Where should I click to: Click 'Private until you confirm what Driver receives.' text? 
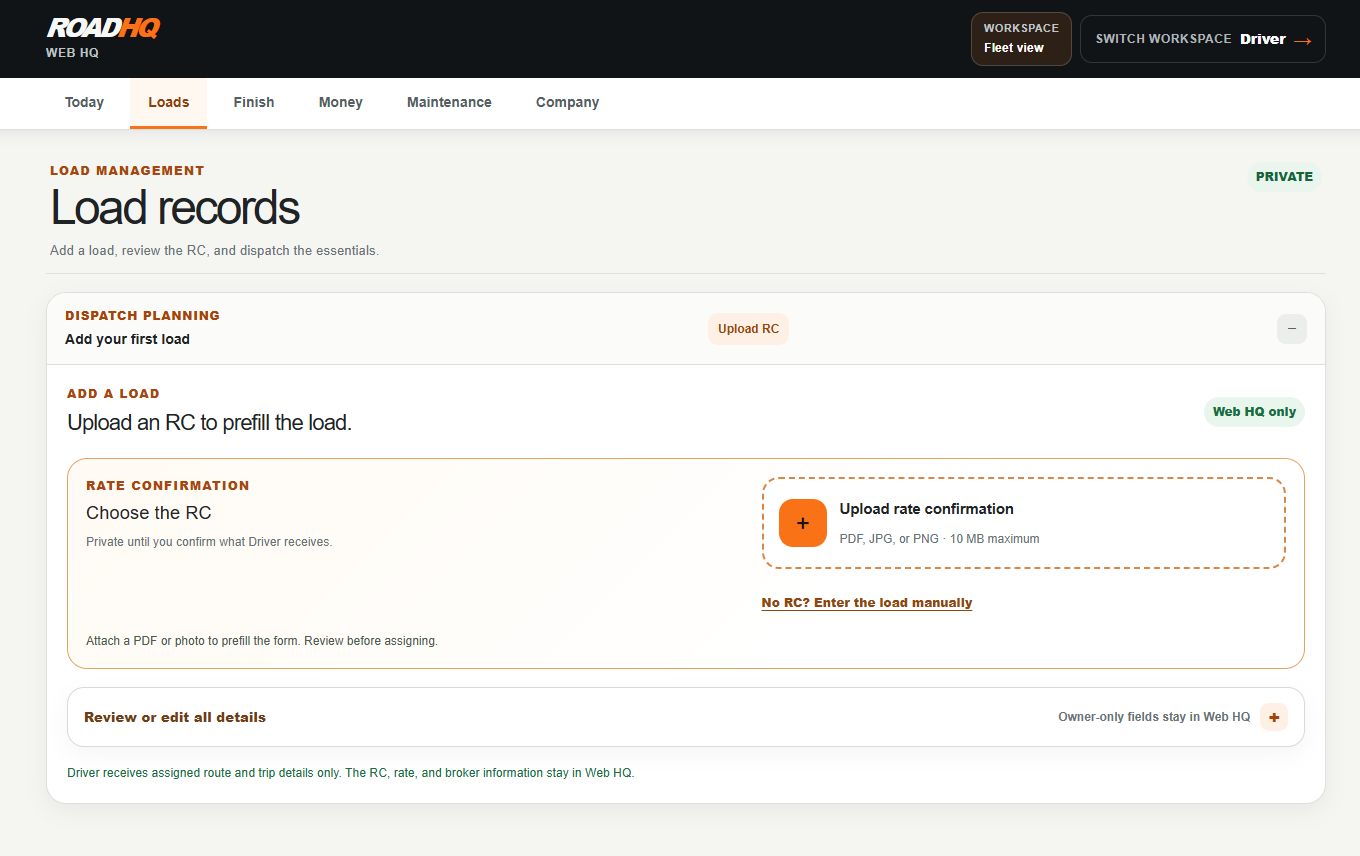pyautogui.click(x=209, y=542)
